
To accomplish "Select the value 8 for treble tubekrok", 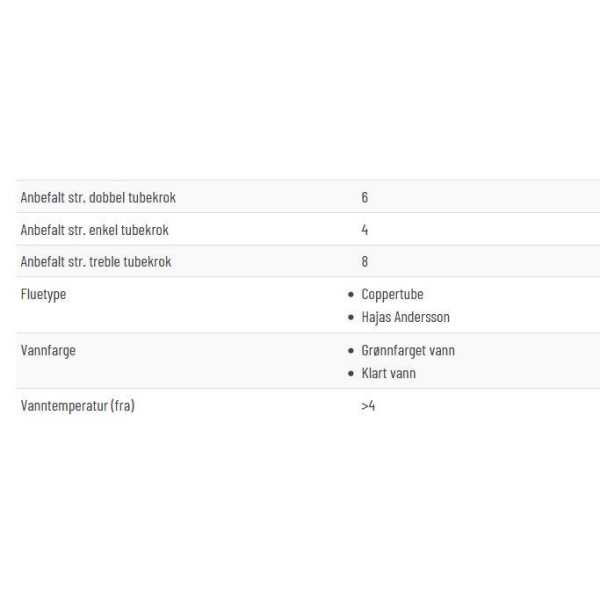I will tap(365, 262).
